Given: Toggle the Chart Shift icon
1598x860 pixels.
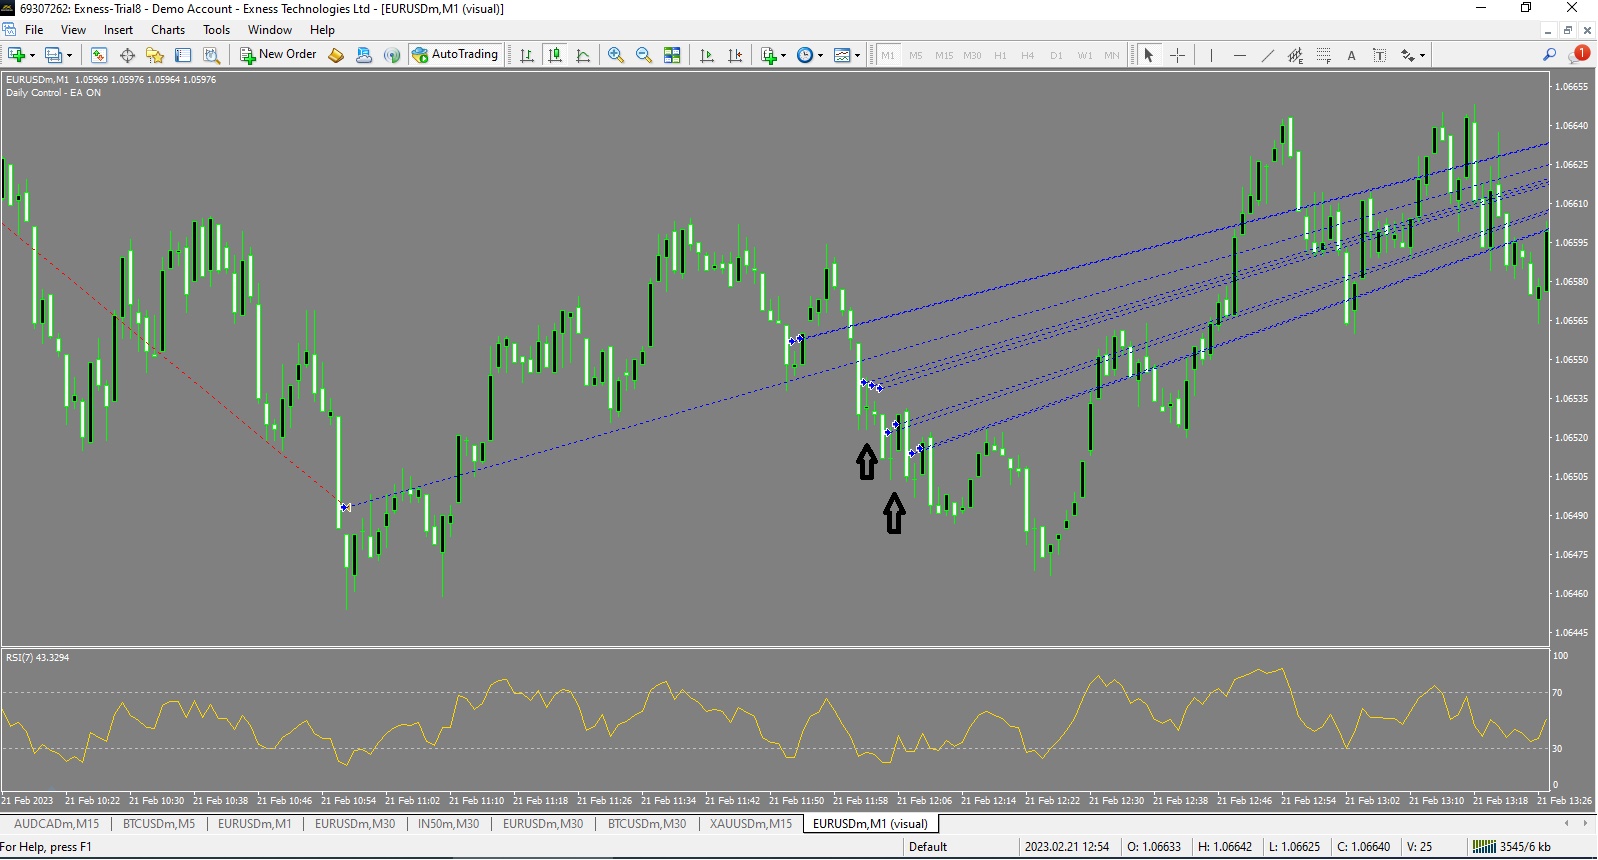Looking at the screenshot, I should pos(735,55).
